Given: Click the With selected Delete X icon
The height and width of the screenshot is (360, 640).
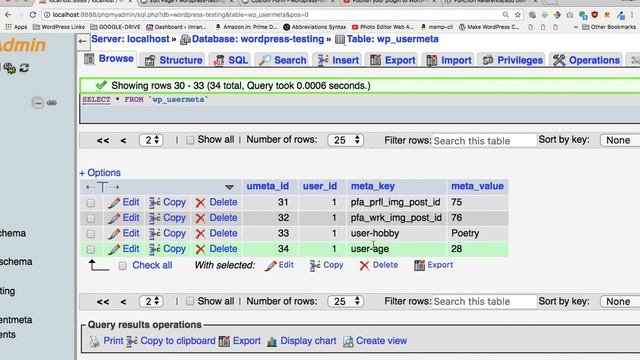Looking at the screenshot, I should (364, 266).
